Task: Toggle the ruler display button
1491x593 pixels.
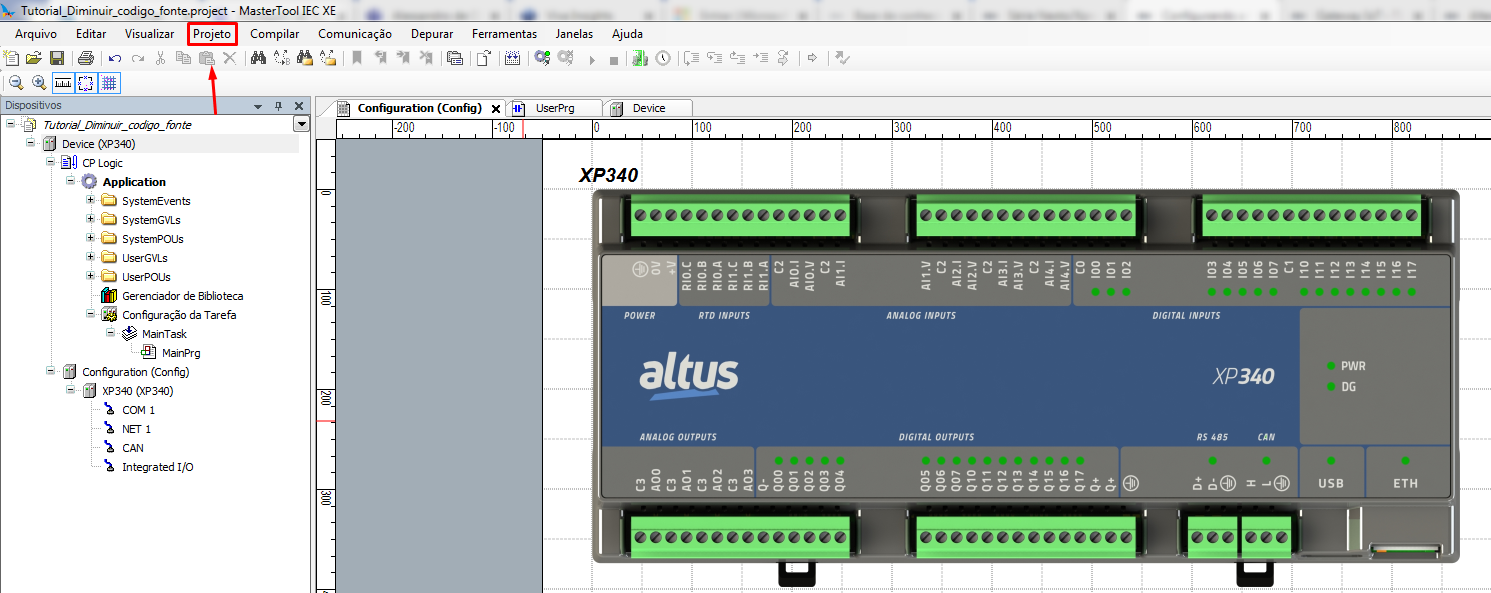Action: pyautogui.click(x=62, y=83)
